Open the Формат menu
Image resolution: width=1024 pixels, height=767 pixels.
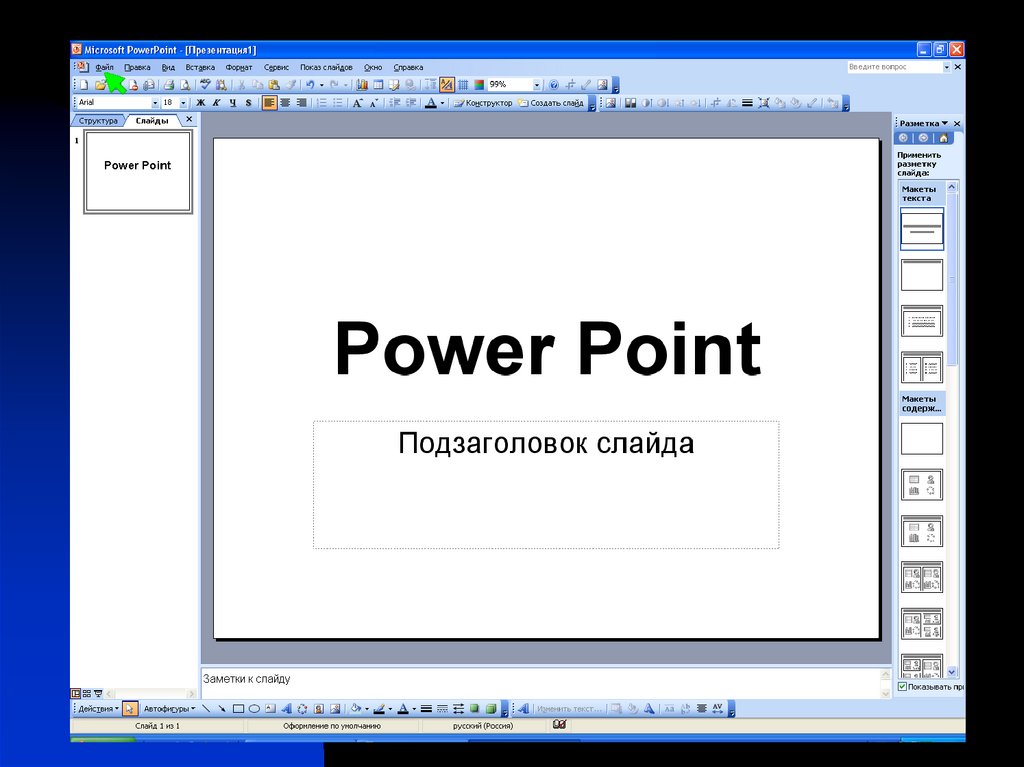239,67
